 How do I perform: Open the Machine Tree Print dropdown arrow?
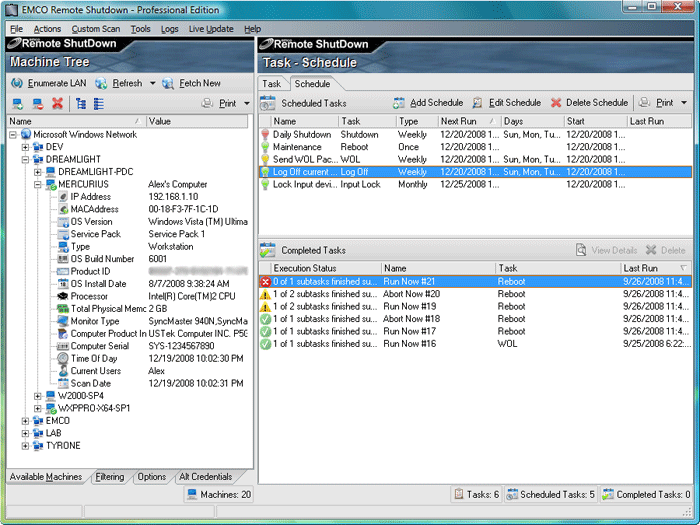[x=247, y=104]
